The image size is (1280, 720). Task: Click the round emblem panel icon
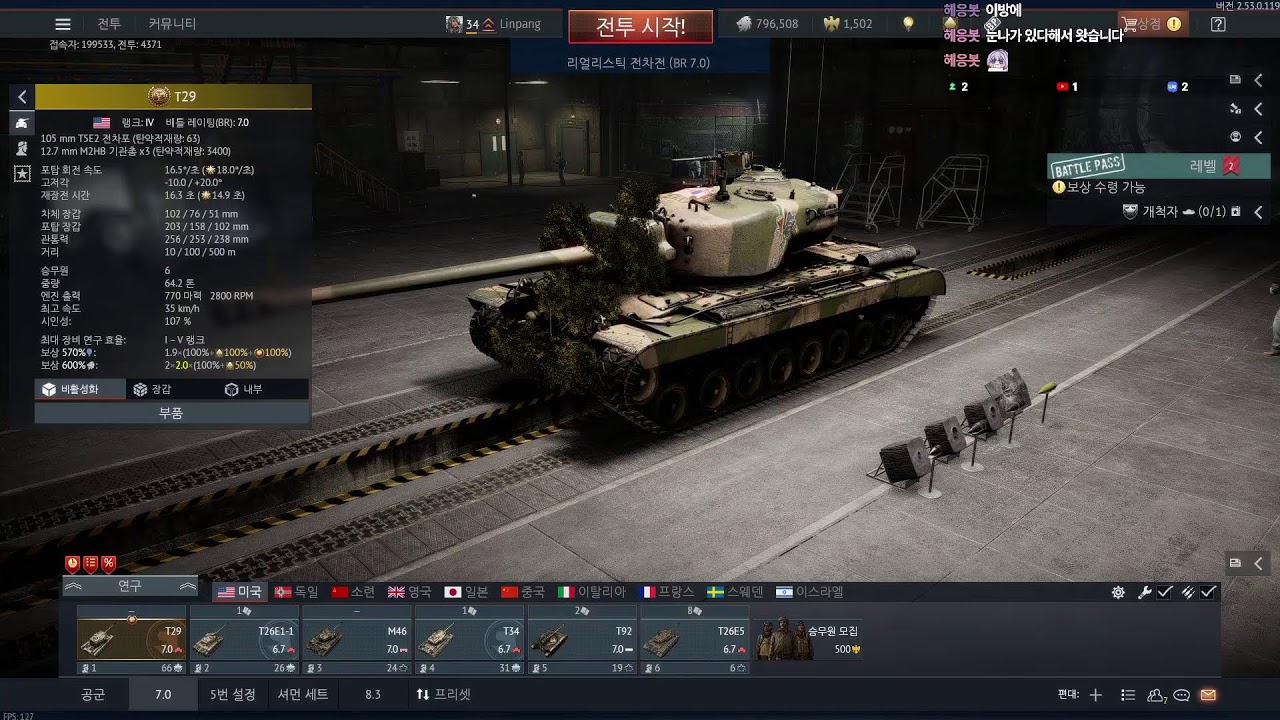pyautogui.click(x=1235, y=137)
